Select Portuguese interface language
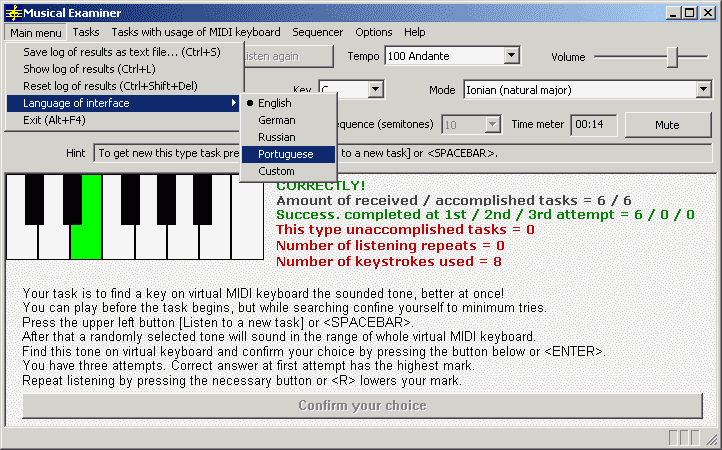722x450 pixels. pos(285,154)
